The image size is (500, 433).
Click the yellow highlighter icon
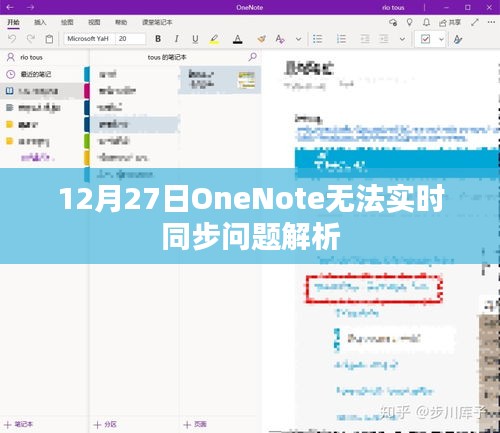214,39
